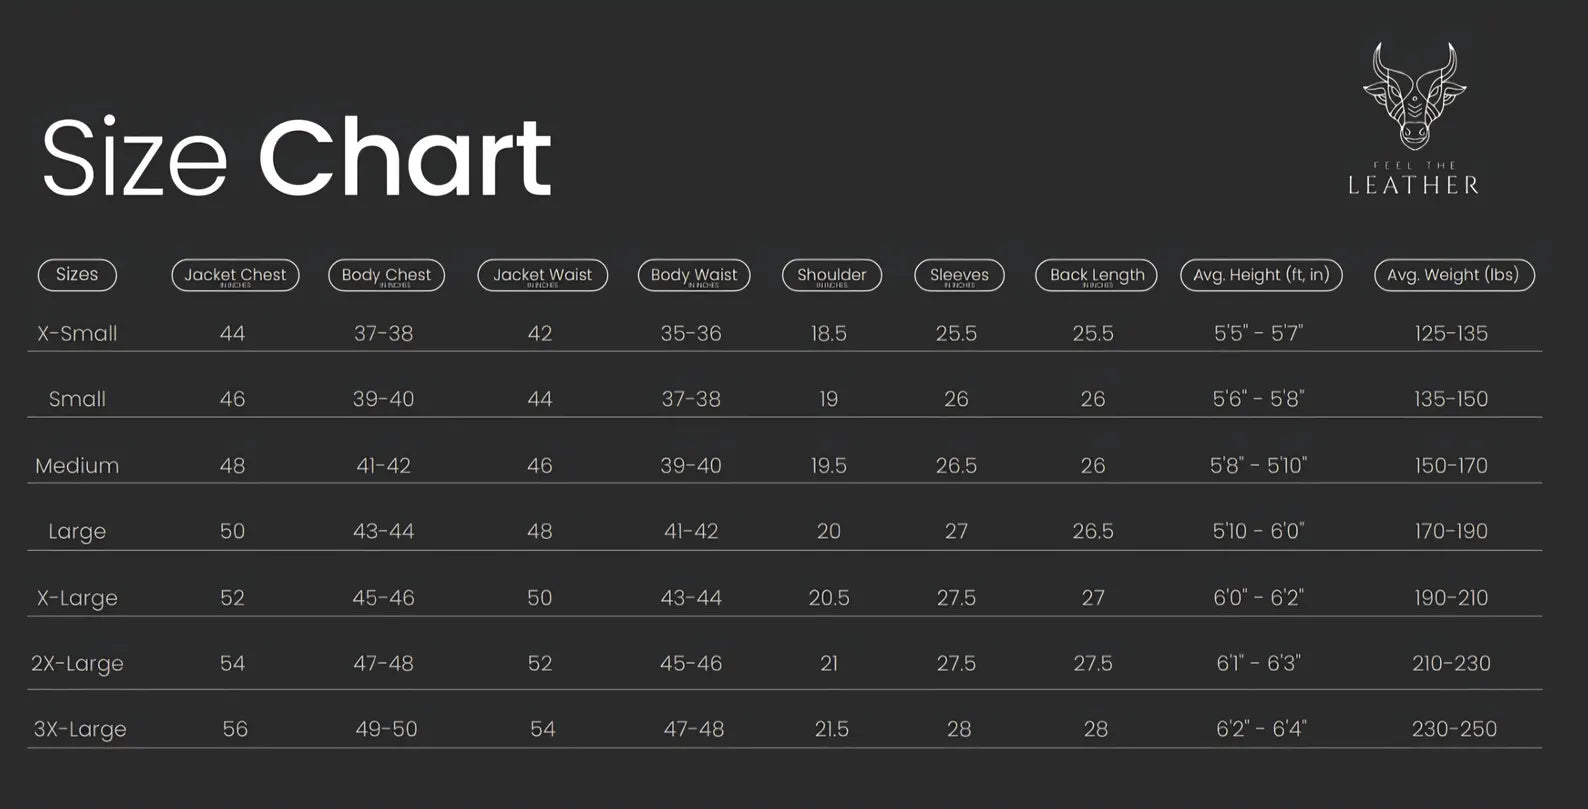Click the Size Chart title text

click(296, 157)
